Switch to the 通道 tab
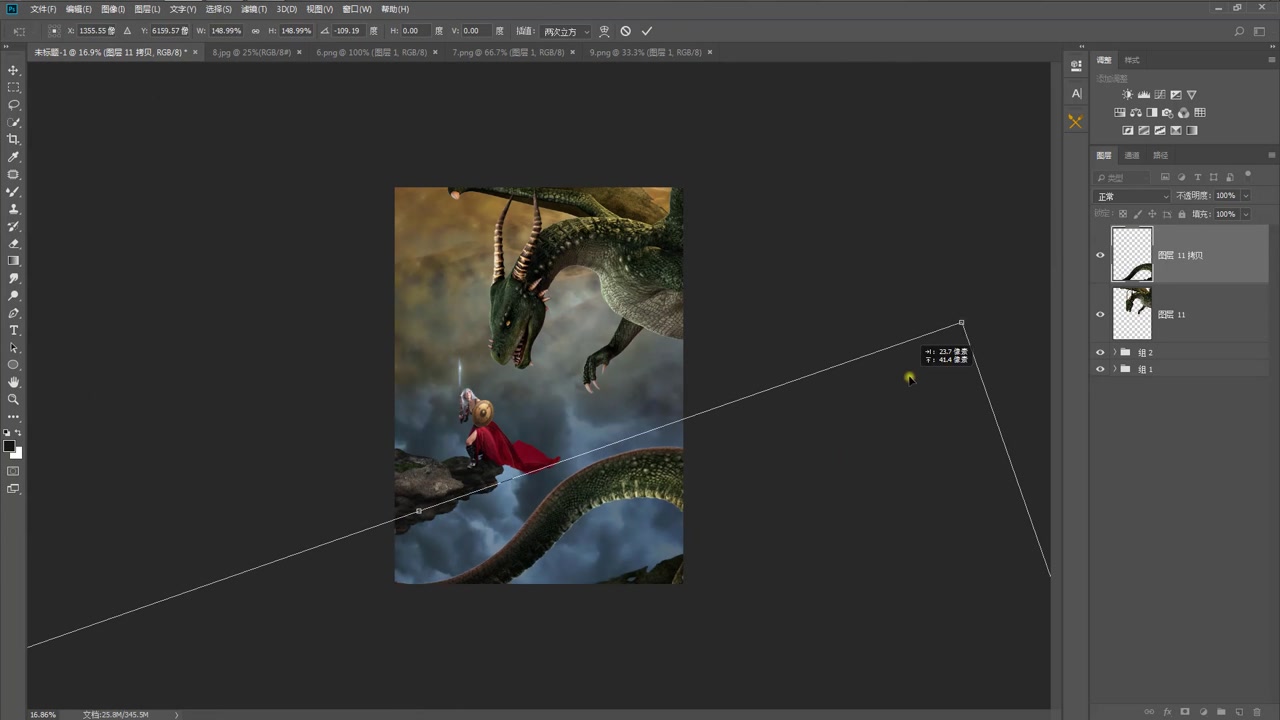The image size is (1280, 720). pos(1132,155)
